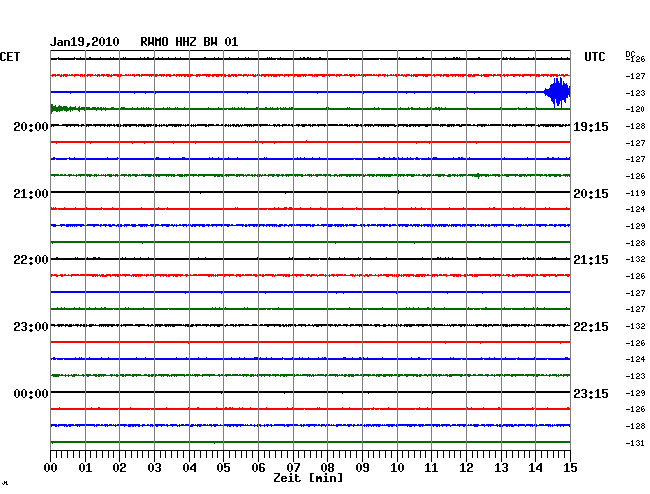Click the 09 minute axis label
Viewport: 650px width, 494px height.
click(x=362, y=468)
